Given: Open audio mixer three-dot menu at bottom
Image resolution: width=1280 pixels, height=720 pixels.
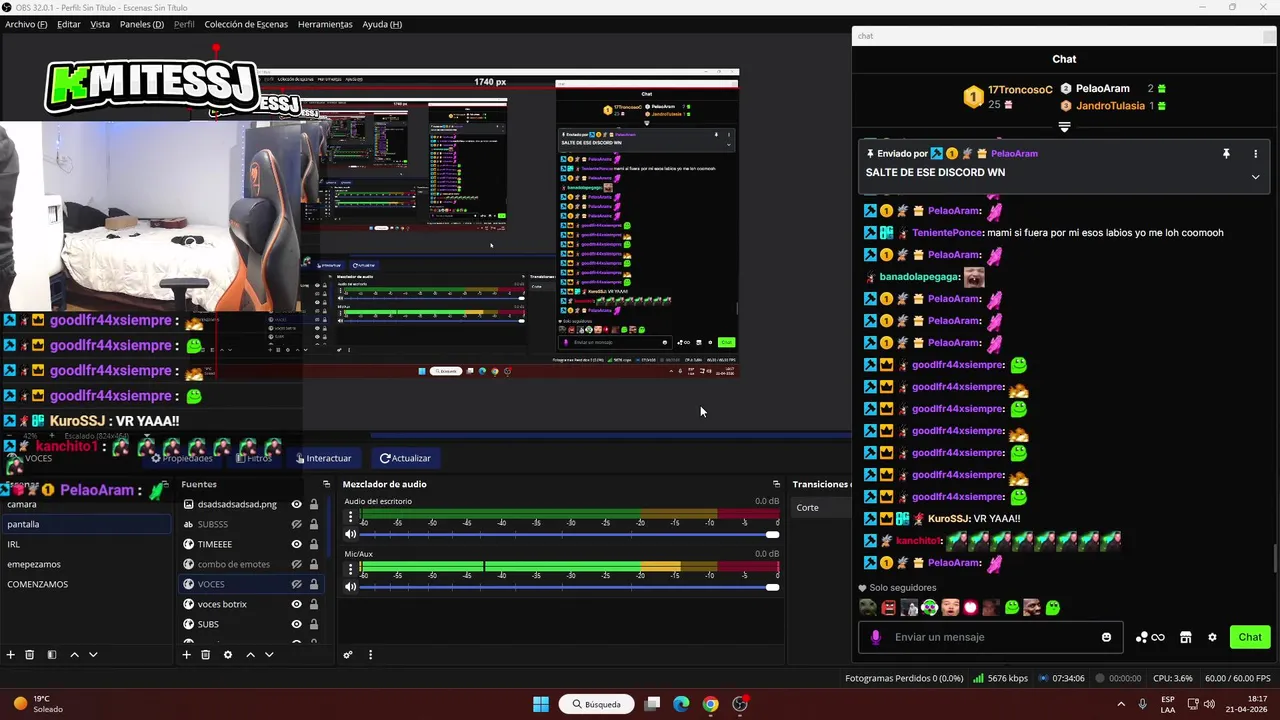Looking at the screenshot, I should [370, 655].
